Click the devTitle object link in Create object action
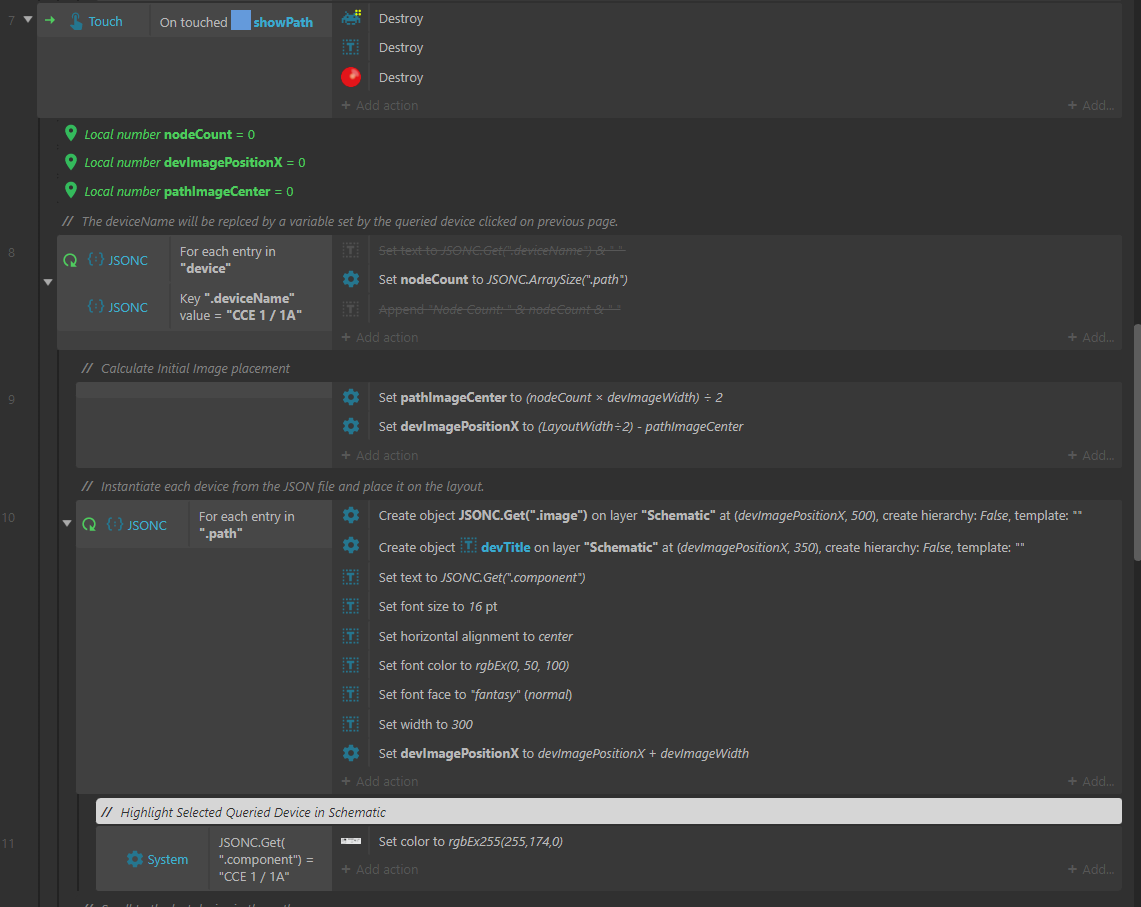Viewport: 1141px width, 907px height. pos(506,547)
